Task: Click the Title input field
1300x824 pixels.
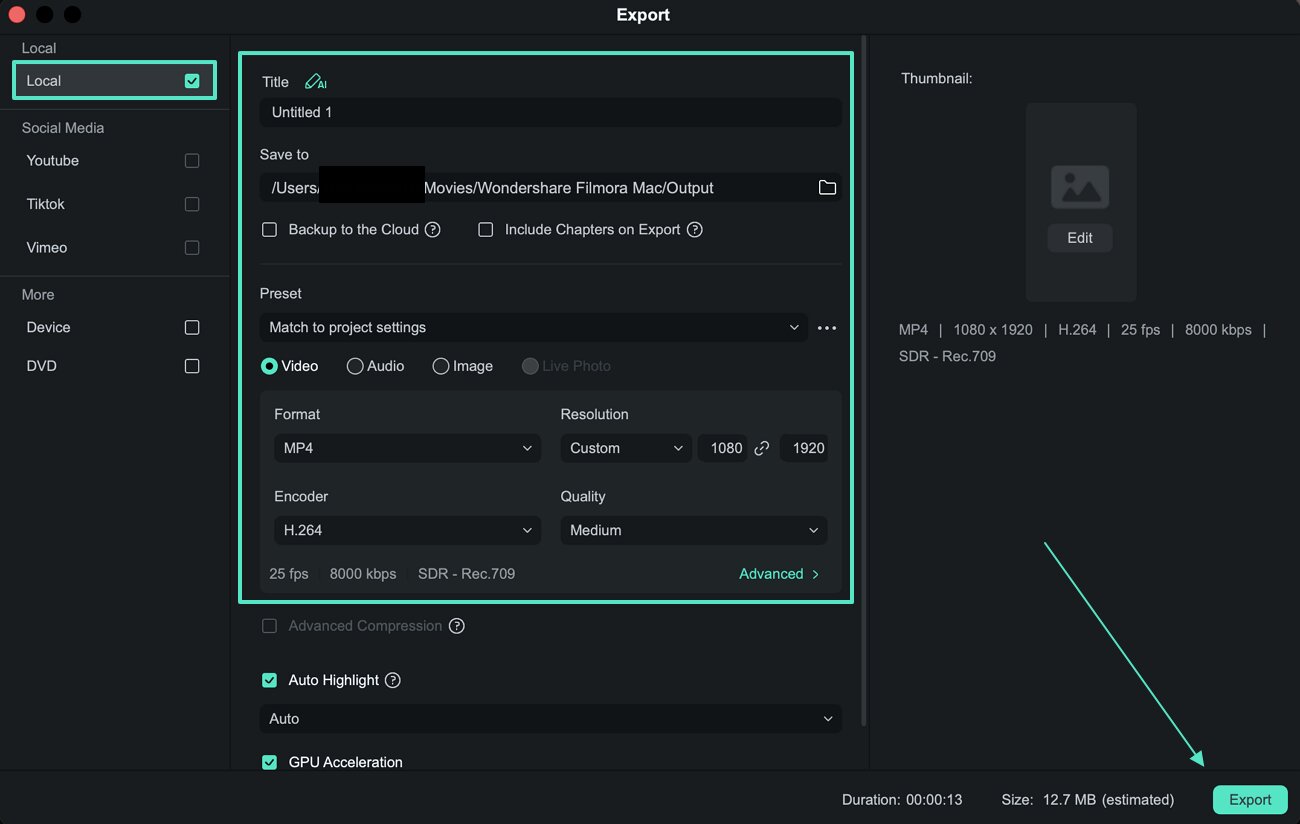Action: coord(550,112)
